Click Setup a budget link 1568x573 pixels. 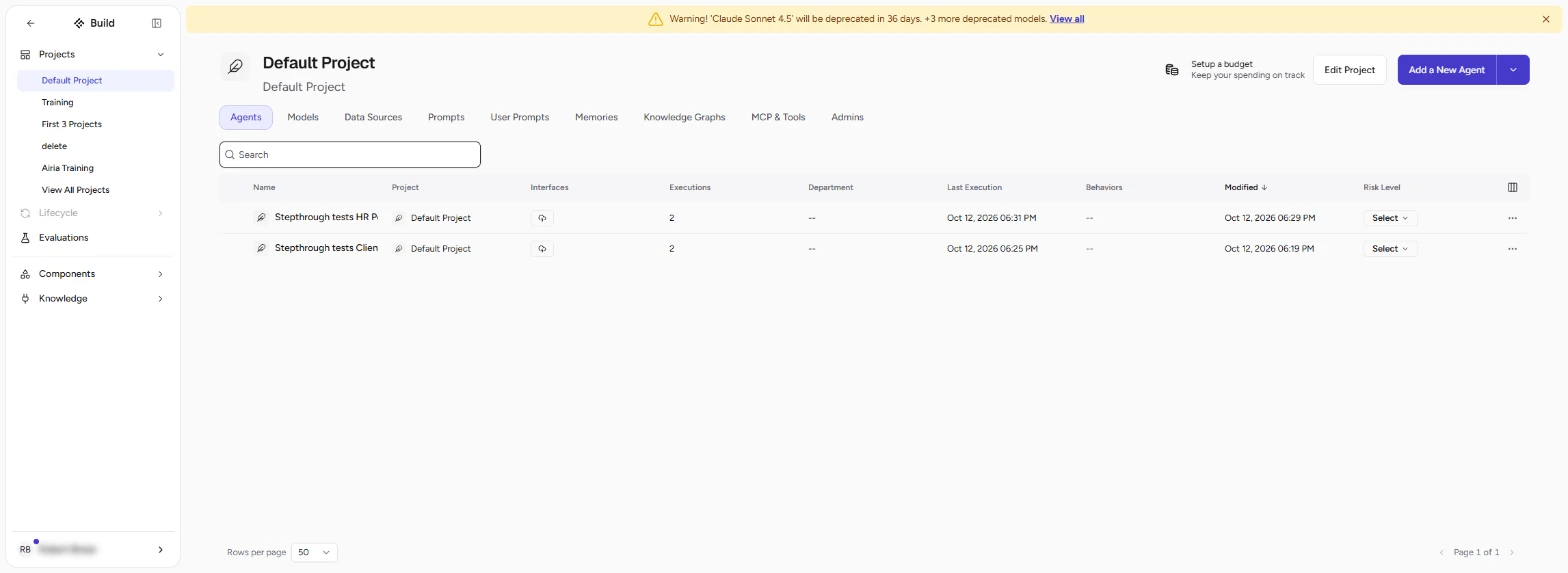(1222, 64)
